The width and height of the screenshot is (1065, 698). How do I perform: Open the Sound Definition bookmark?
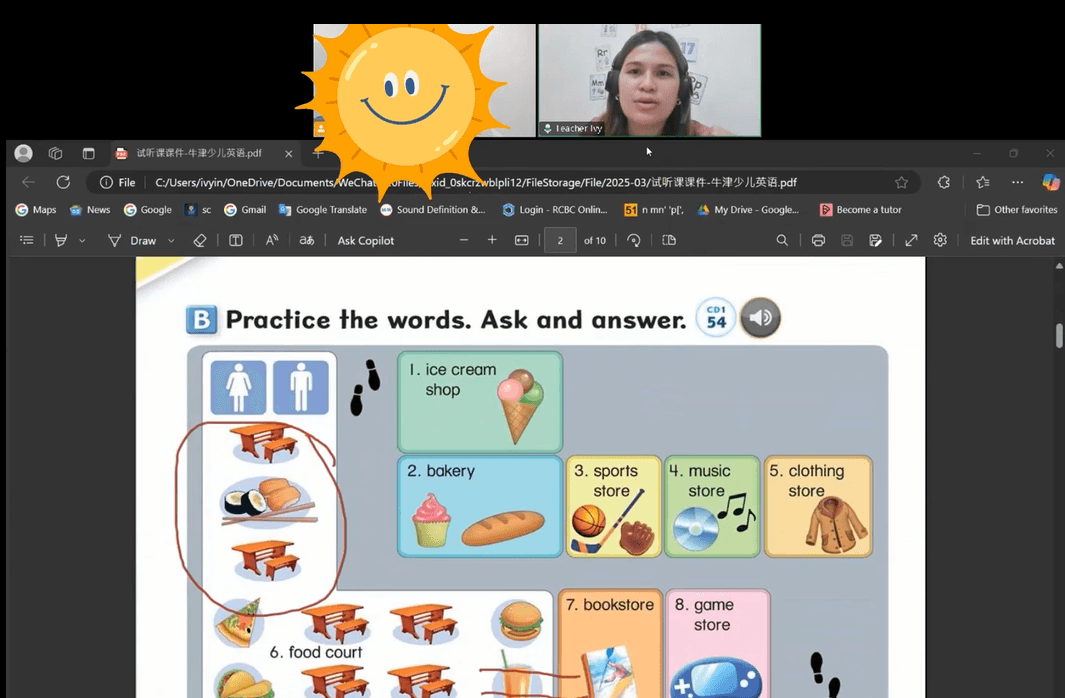[433, 210]
